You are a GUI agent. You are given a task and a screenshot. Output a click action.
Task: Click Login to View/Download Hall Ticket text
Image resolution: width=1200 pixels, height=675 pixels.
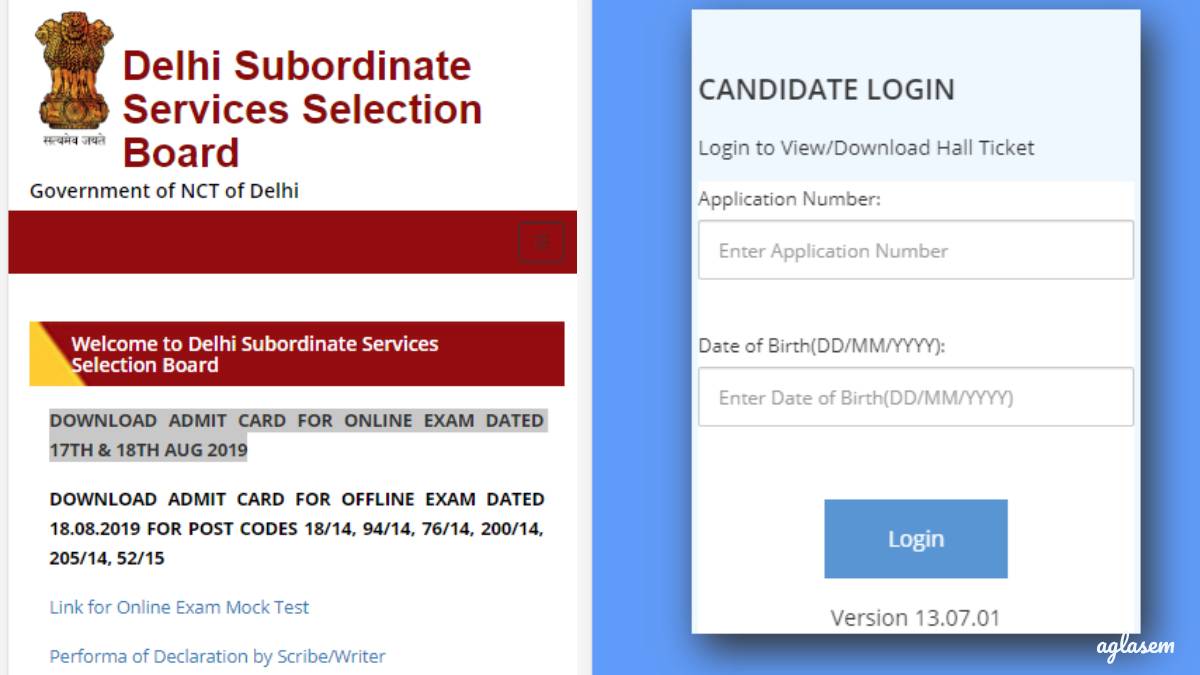pos(866,148)
